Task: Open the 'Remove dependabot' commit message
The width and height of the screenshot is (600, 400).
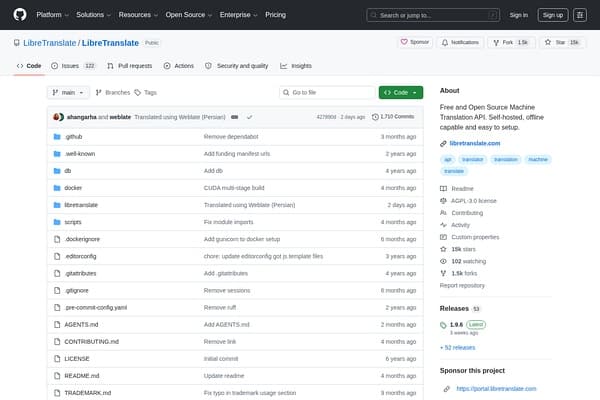Action: 231,137
